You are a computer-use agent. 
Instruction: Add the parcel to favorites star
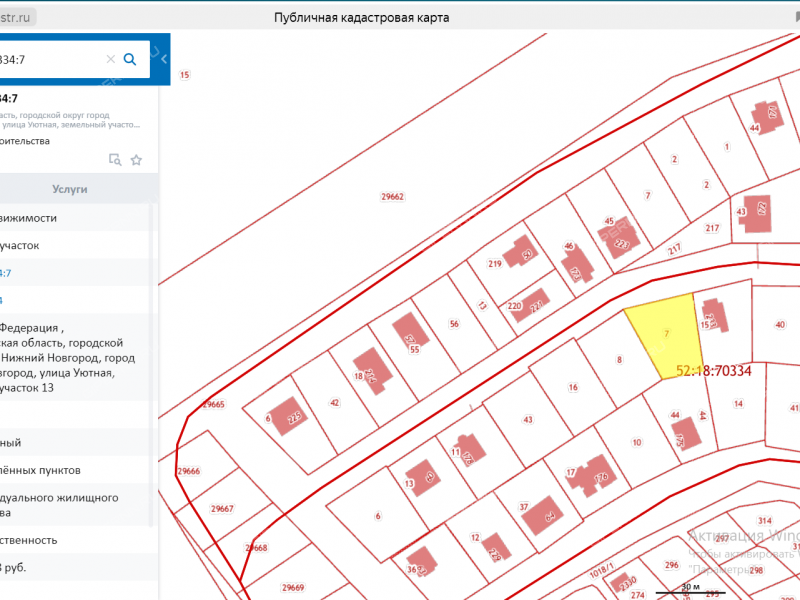pos(136,160)
